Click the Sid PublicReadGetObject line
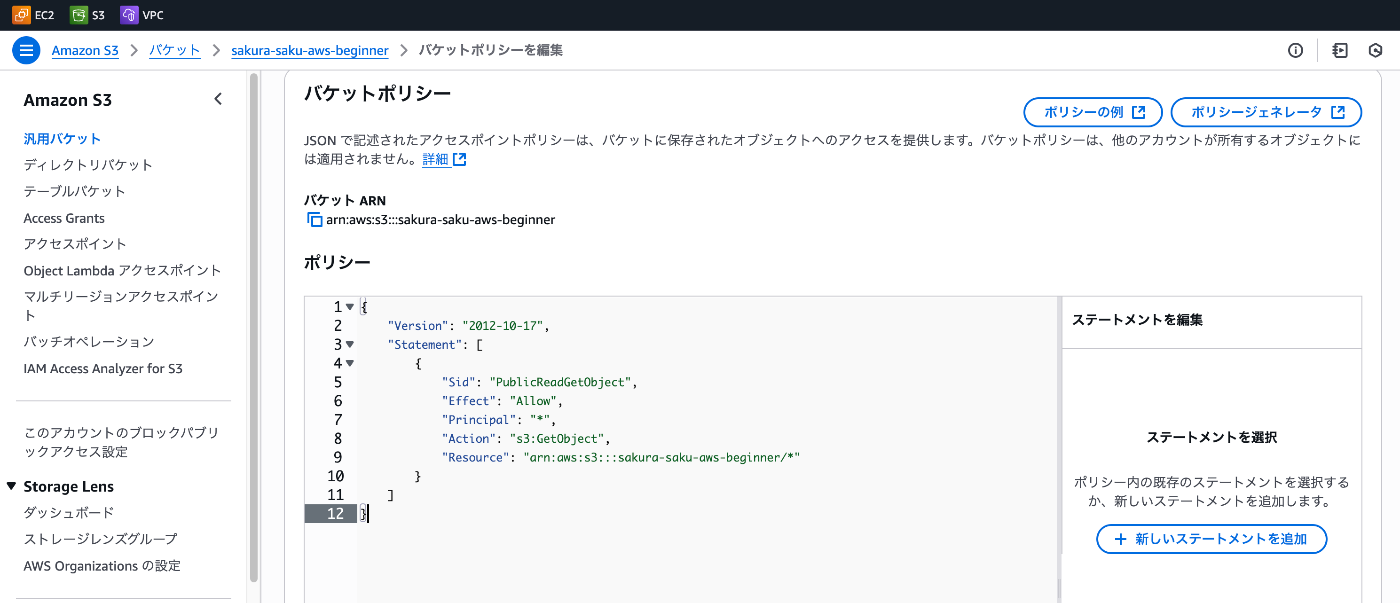This screenshot has height=603, width=1400. click(x=539, y=382)
